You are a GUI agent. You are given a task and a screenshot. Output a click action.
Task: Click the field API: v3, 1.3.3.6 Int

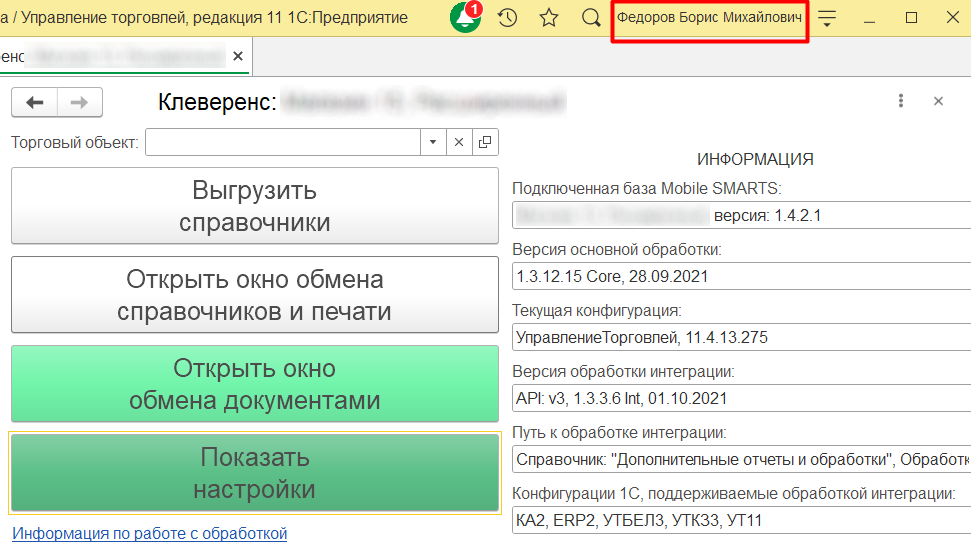[x=741, y=398]
